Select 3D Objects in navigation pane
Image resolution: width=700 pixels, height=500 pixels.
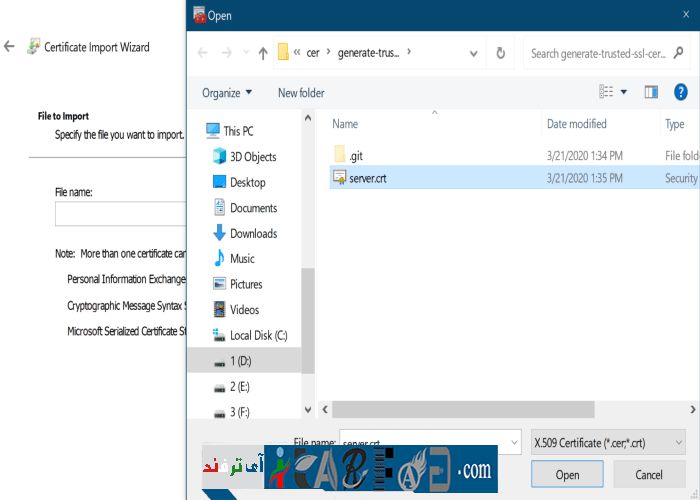click(252, 157)
